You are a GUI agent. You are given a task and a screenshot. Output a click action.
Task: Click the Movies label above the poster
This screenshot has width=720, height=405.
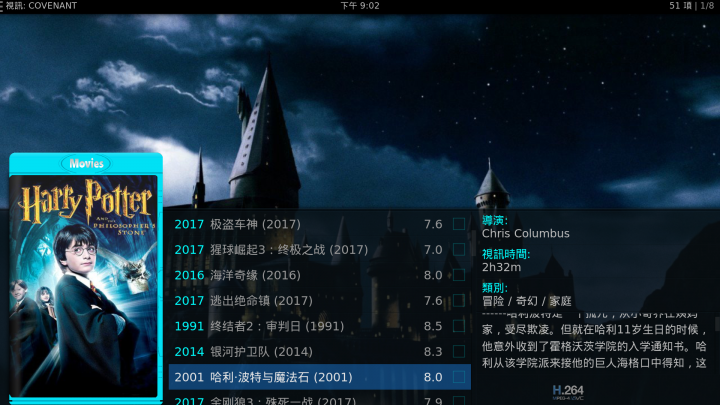pyautogui.click(x=86, y=163)
